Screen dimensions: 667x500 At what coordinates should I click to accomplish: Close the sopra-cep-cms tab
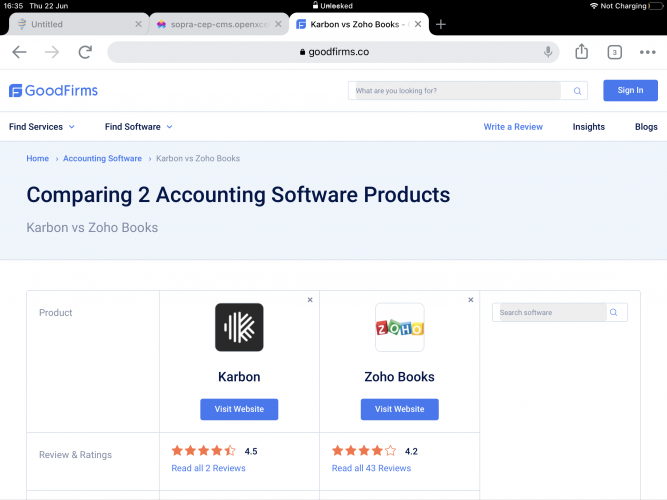click(x=278, y=24)
